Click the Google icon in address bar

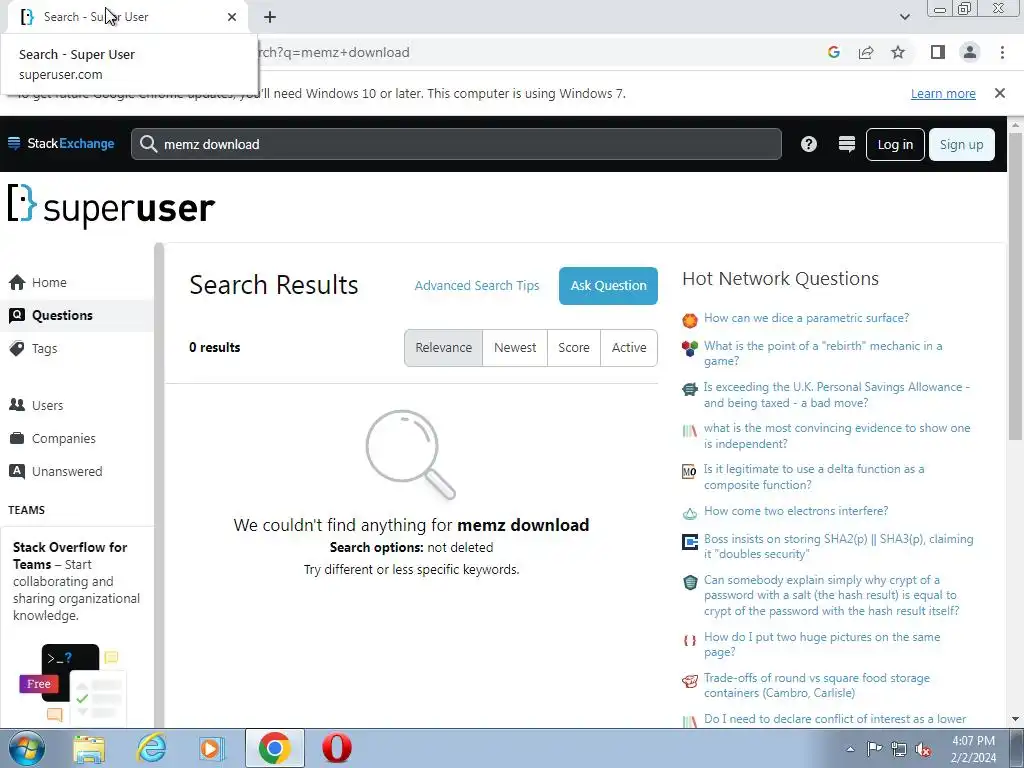(x=833, y=52)
